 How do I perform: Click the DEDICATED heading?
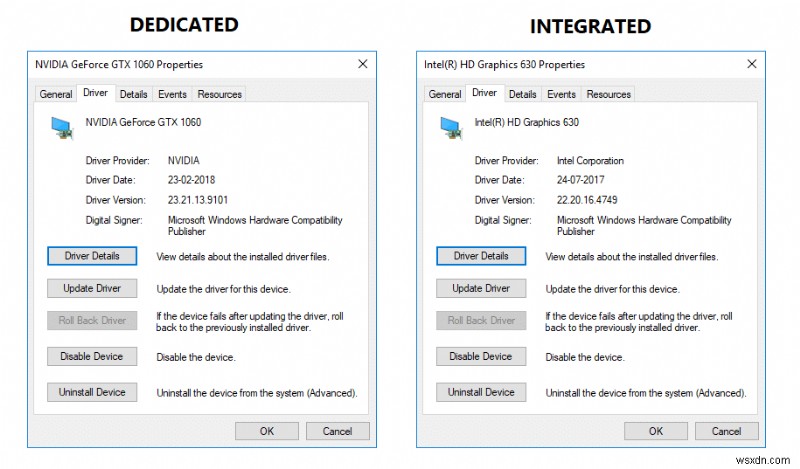coord(184,24)
